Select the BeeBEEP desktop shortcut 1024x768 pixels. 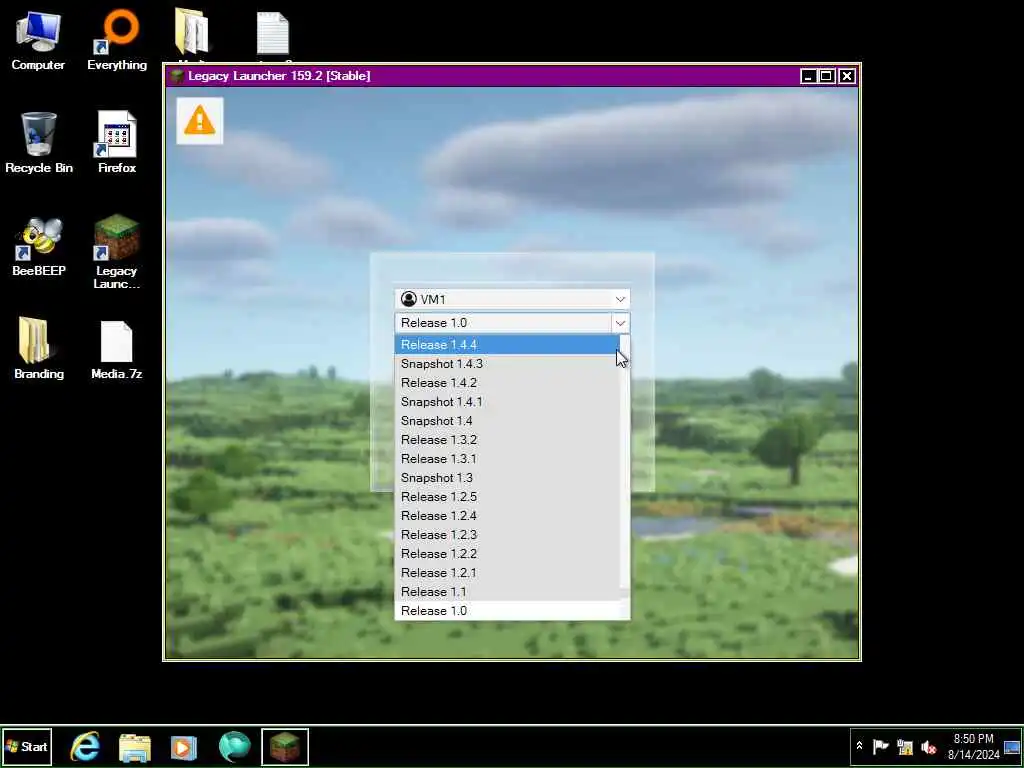pyautogui.click(x=39, y=246)
